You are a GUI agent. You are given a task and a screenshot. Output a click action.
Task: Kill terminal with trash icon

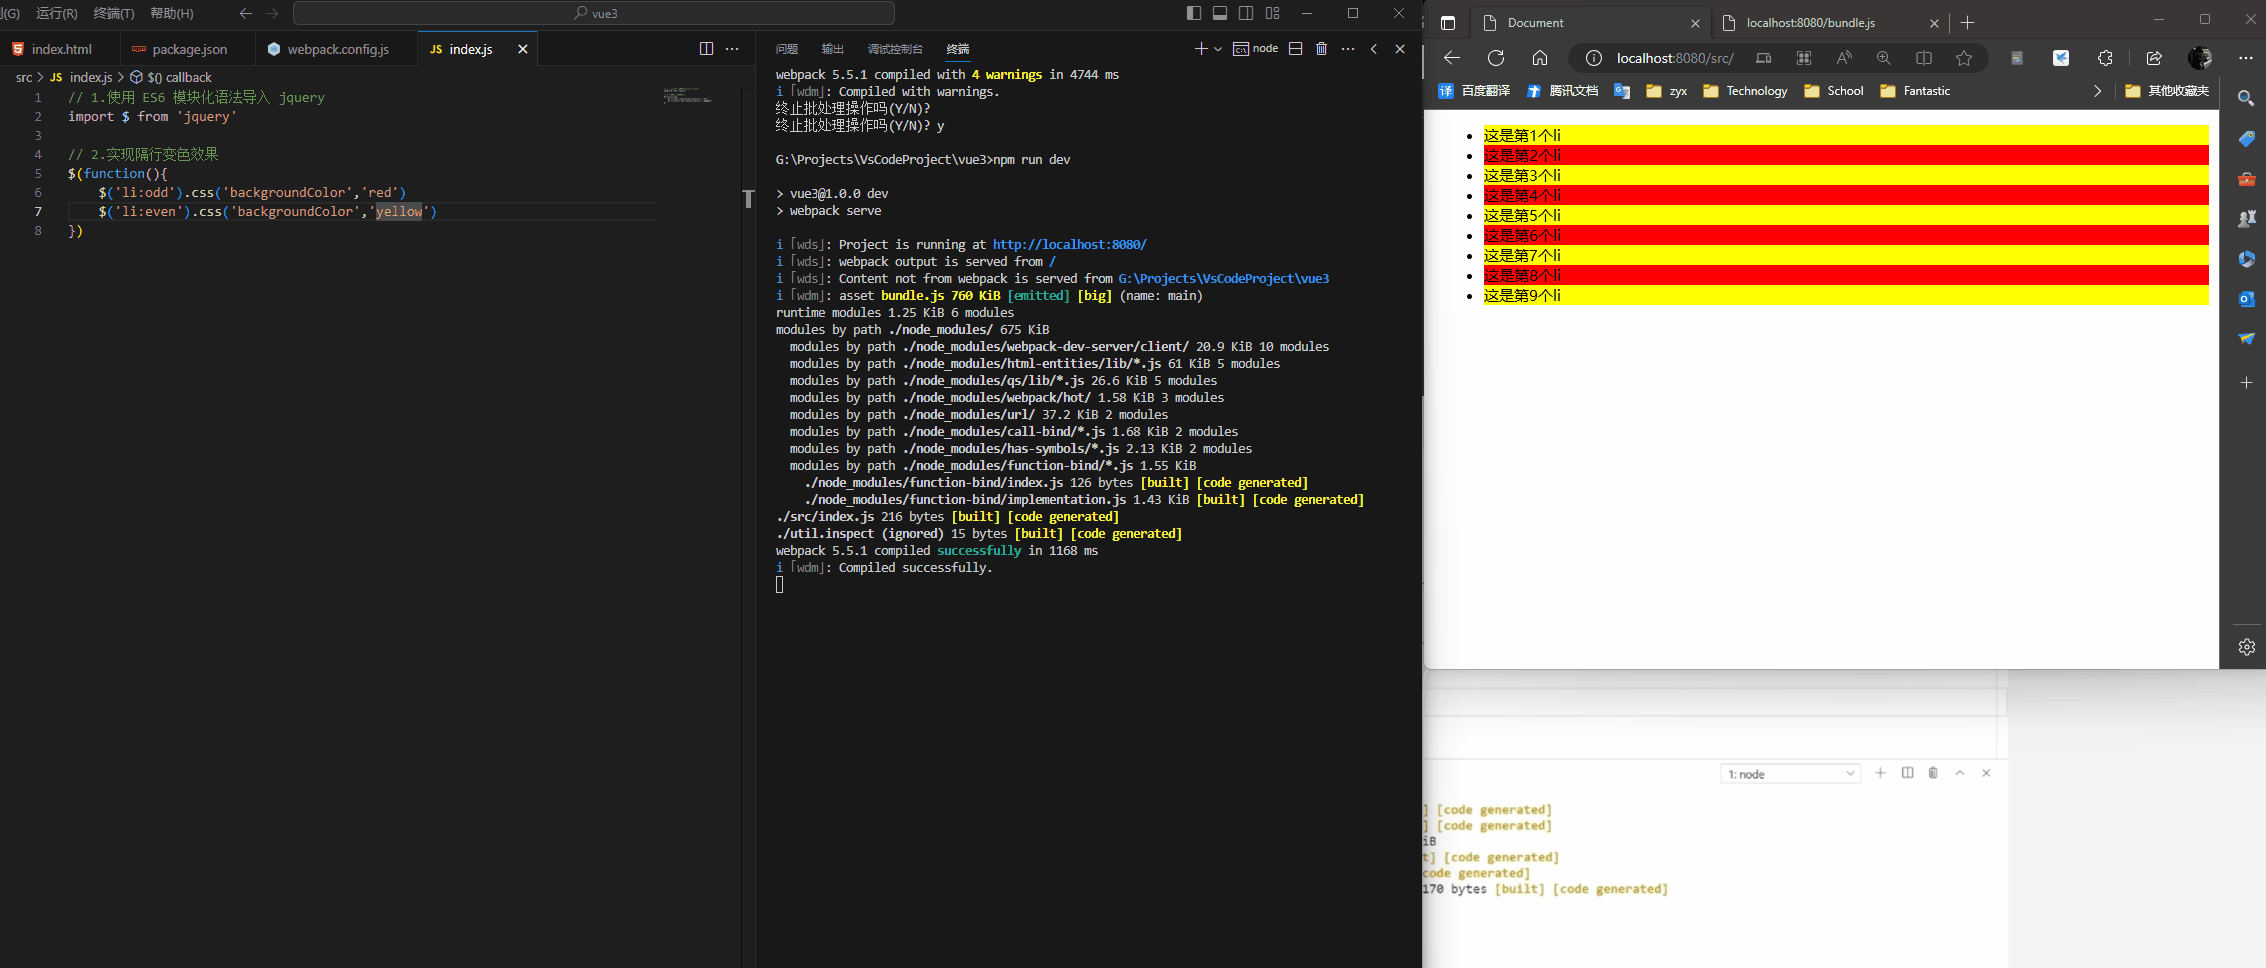(1321, 49)
